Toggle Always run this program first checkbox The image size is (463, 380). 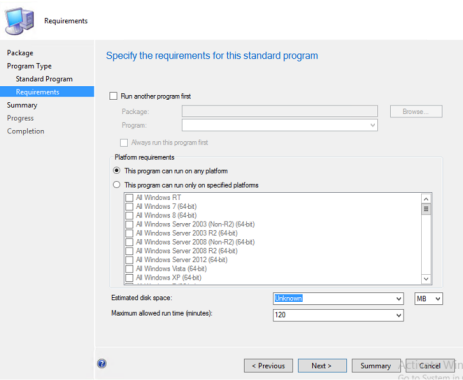coord(124,143)
